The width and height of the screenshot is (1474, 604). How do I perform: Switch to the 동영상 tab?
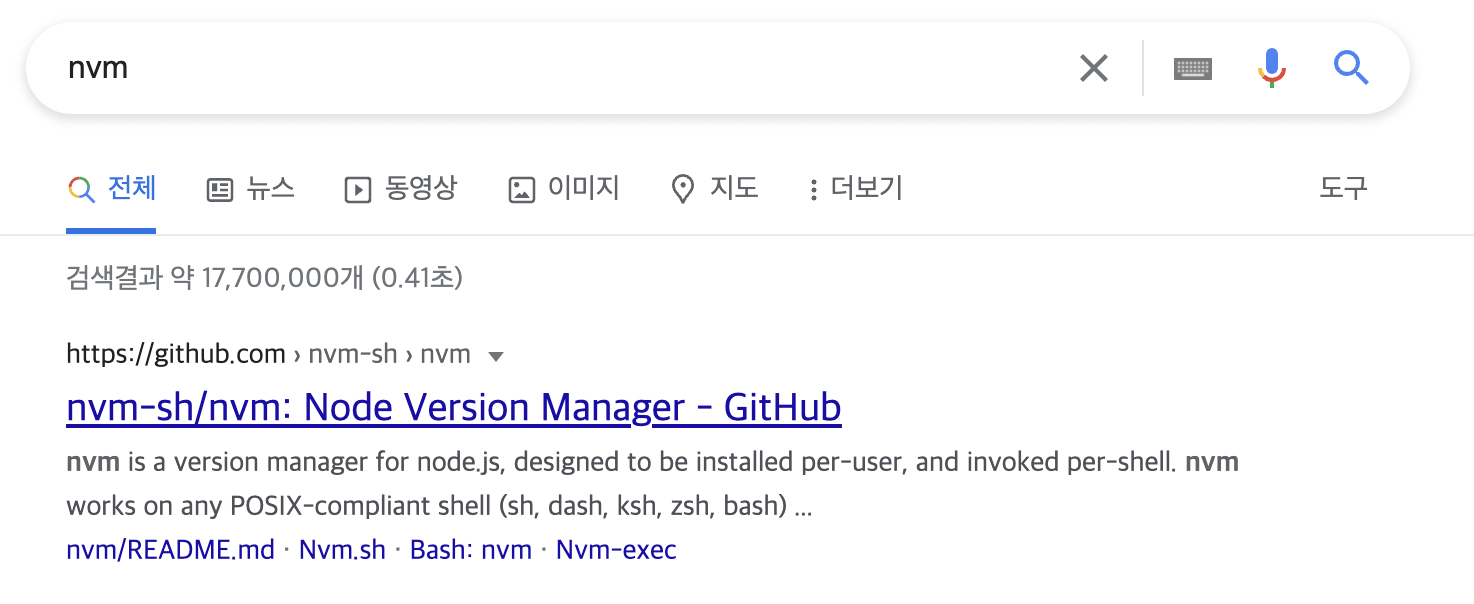pyautogui.click(x=400, y=189)
